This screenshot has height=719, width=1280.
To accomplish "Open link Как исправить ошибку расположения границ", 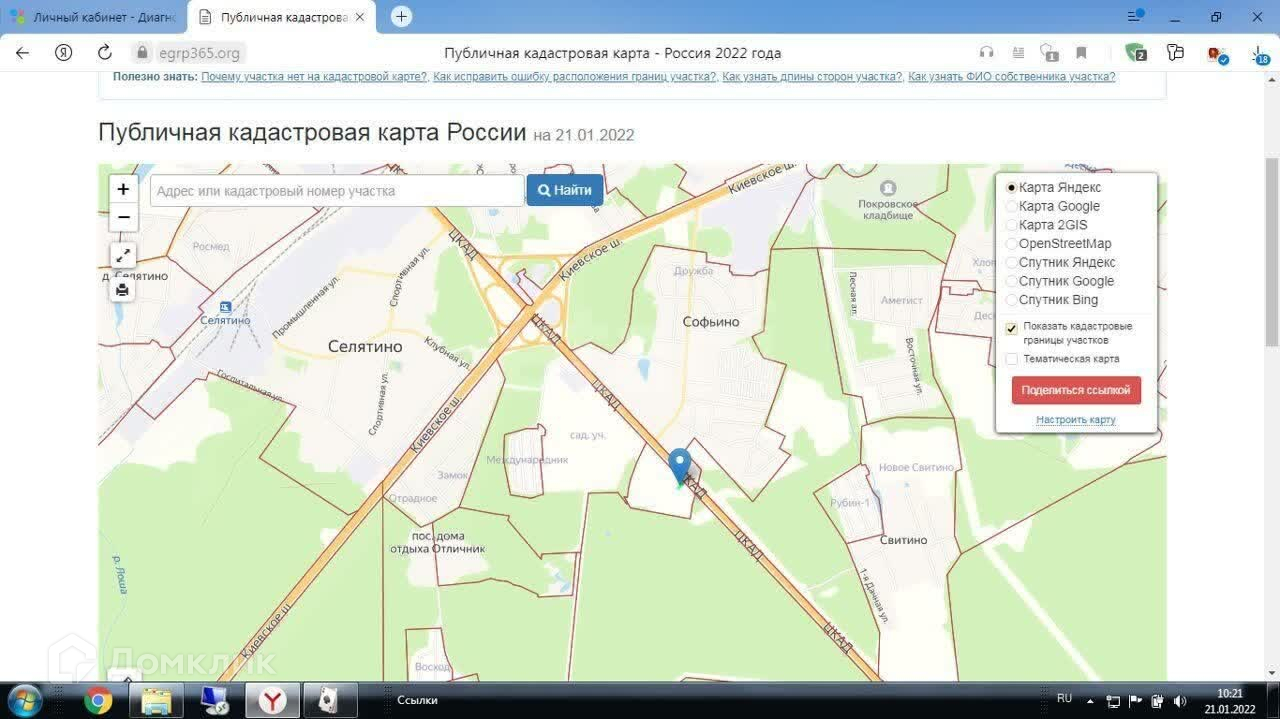I will point(574,77).
